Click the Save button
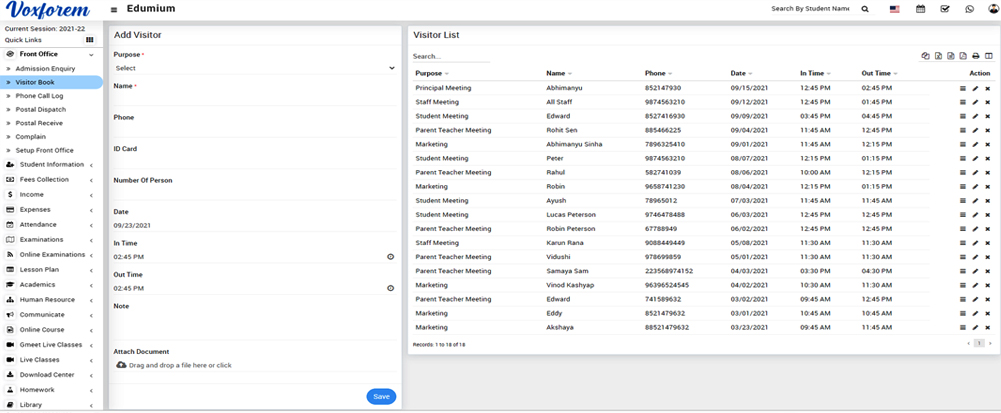The height and width of the screenshot is (413, 1001). point(380,397)
